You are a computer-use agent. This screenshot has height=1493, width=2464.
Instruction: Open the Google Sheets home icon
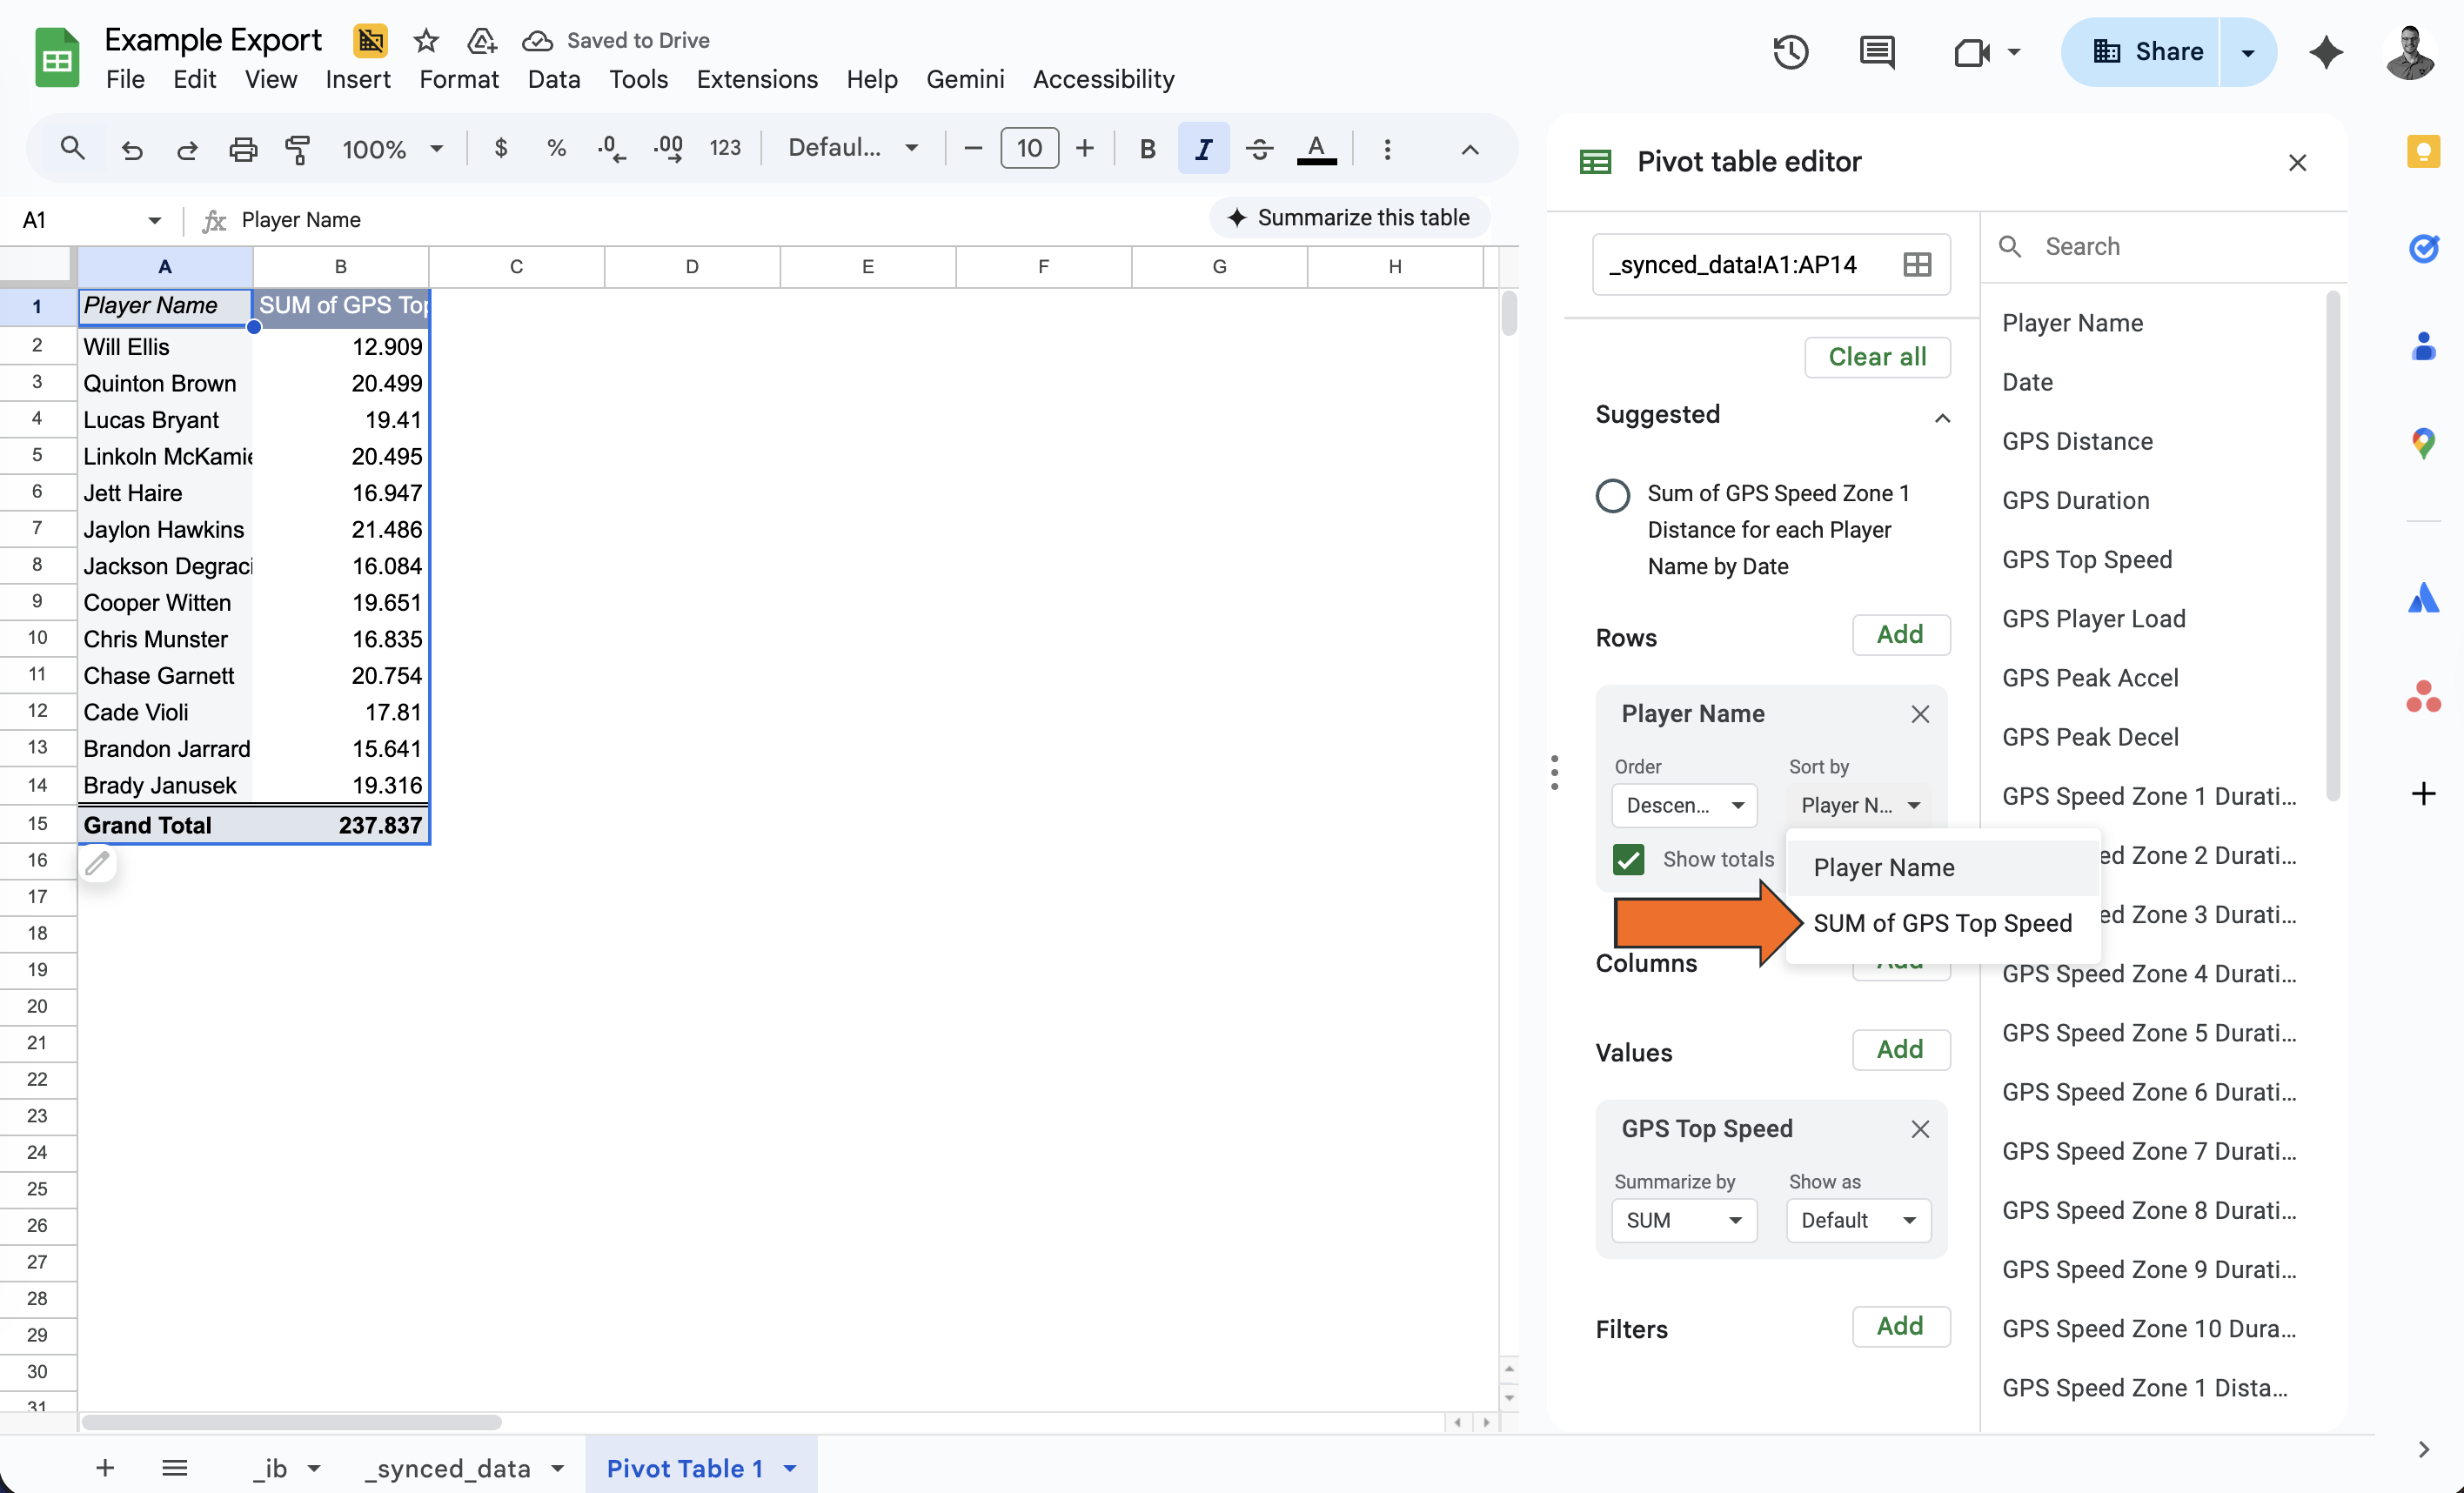coord(57,58)
